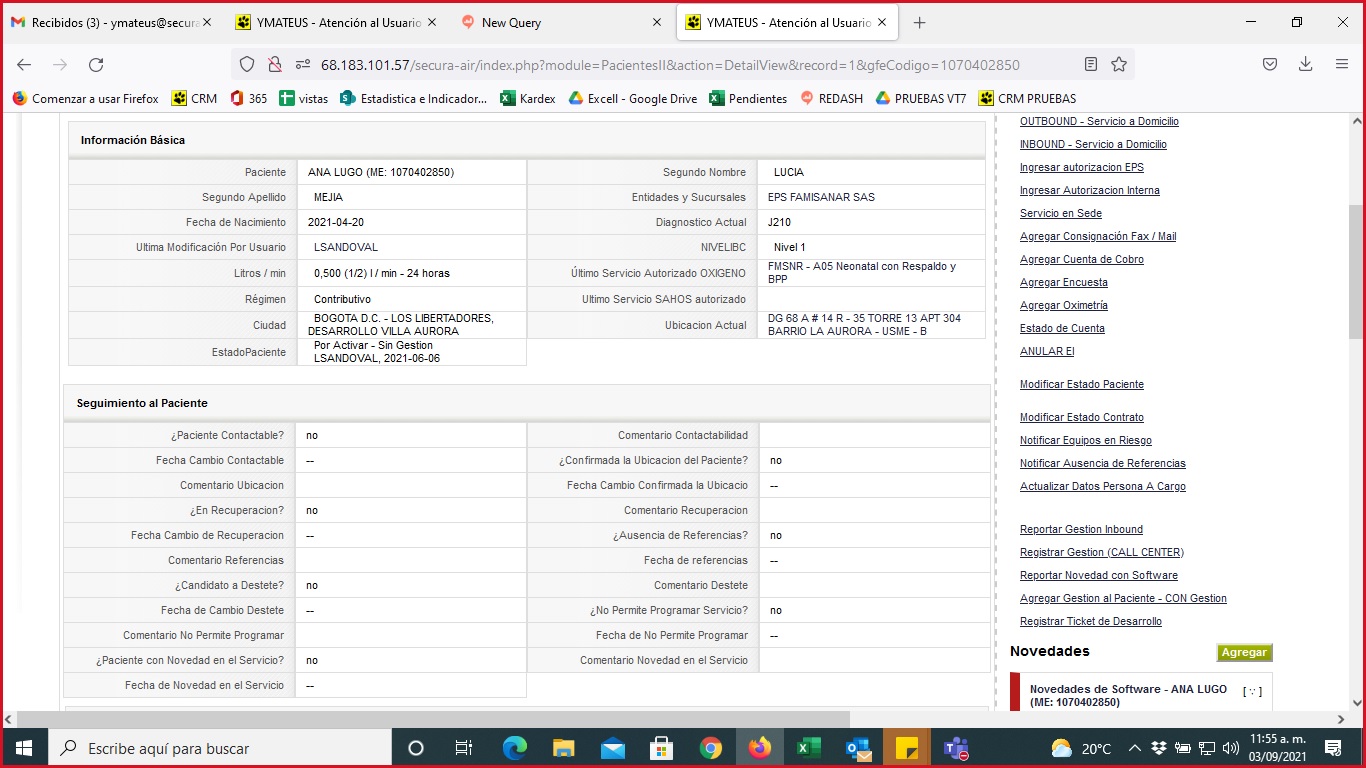The image size is (1366, 768).
Task: Click the green Agregar button in Novedades
Action: pos(1245,652)
